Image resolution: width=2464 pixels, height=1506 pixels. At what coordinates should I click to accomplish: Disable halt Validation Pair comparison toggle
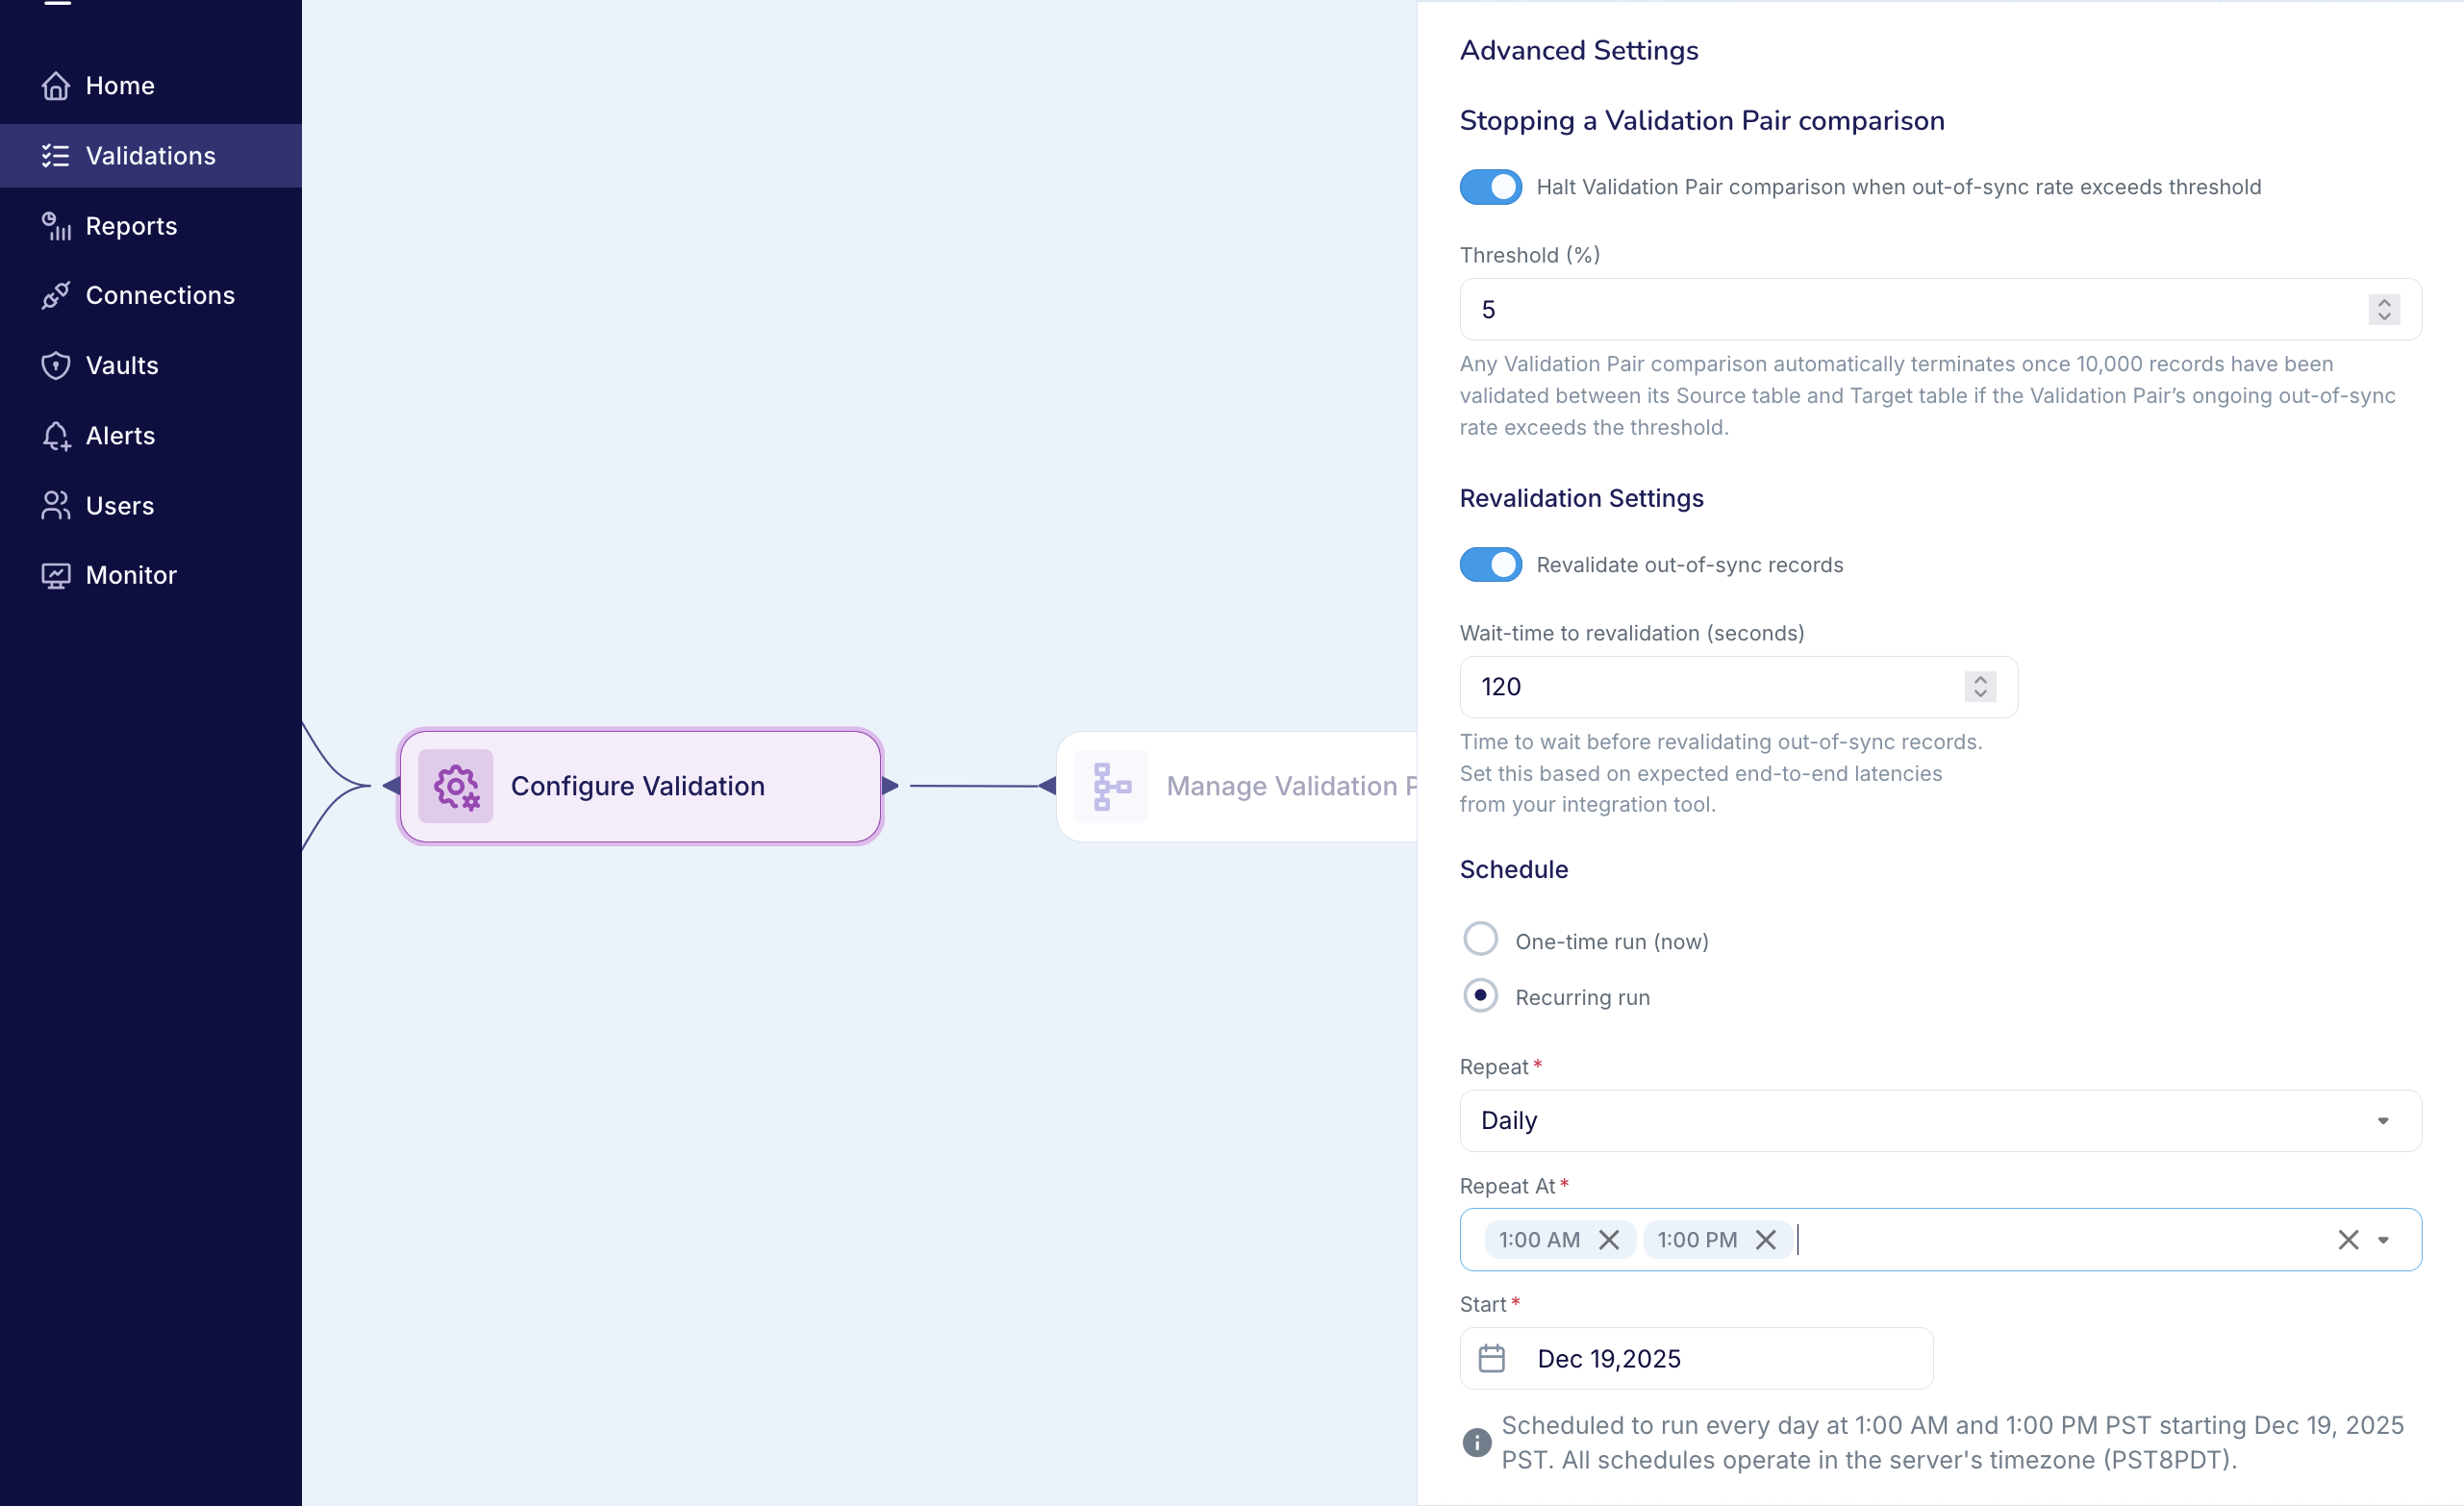click(1490, 187)
